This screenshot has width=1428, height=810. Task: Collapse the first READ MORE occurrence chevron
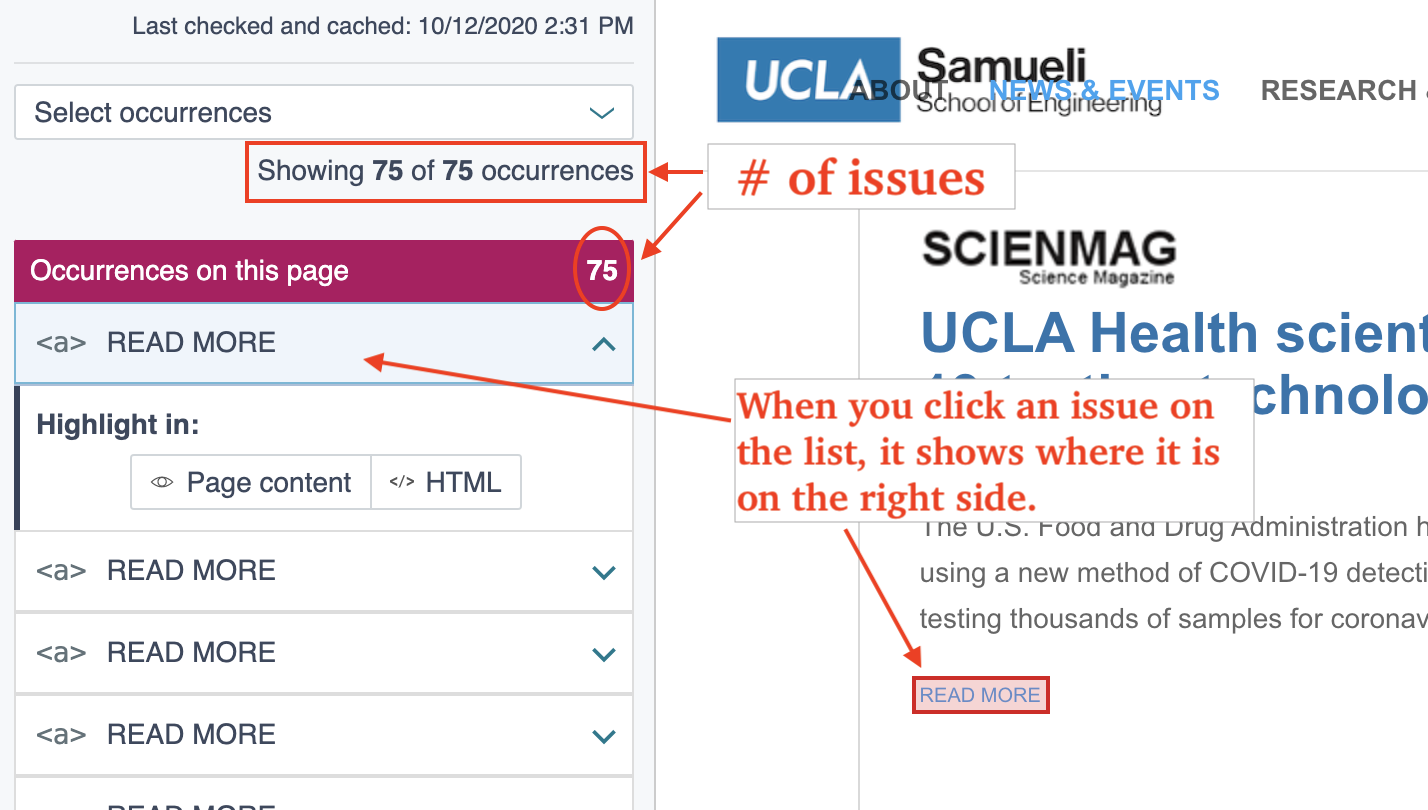pyautogui.click(x=603, y=344)
